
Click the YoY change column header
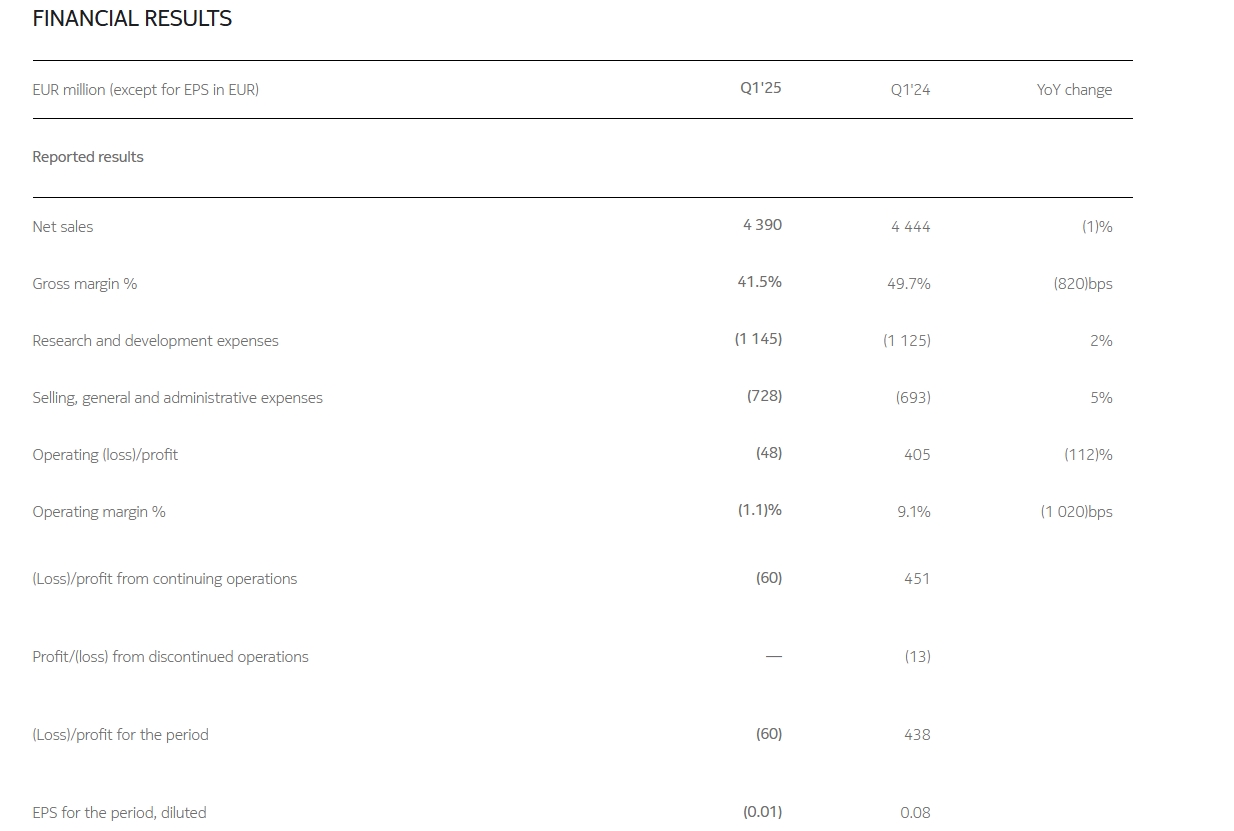pos(1074,90)
